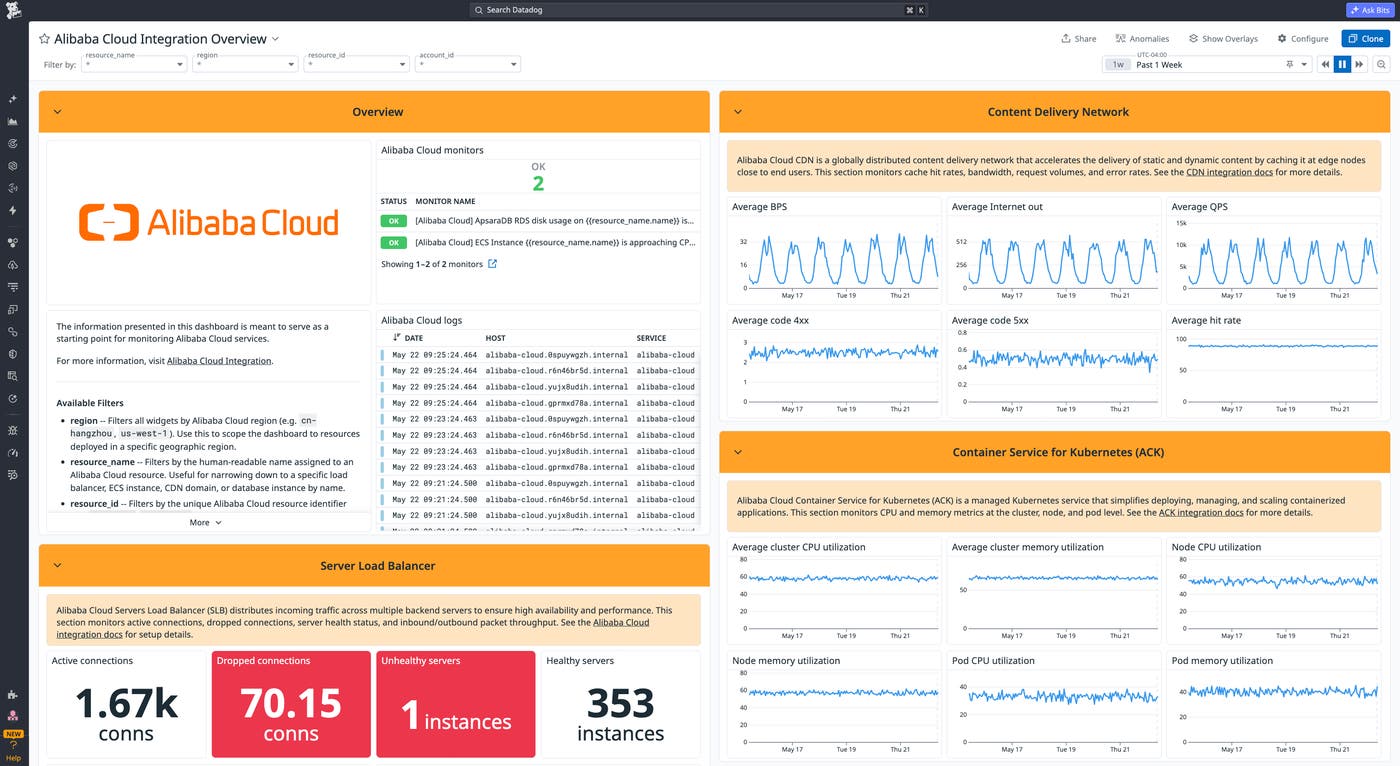Open the CDN integration docs link
Screen dimensions: 1400x766
tap(1229, 172)
